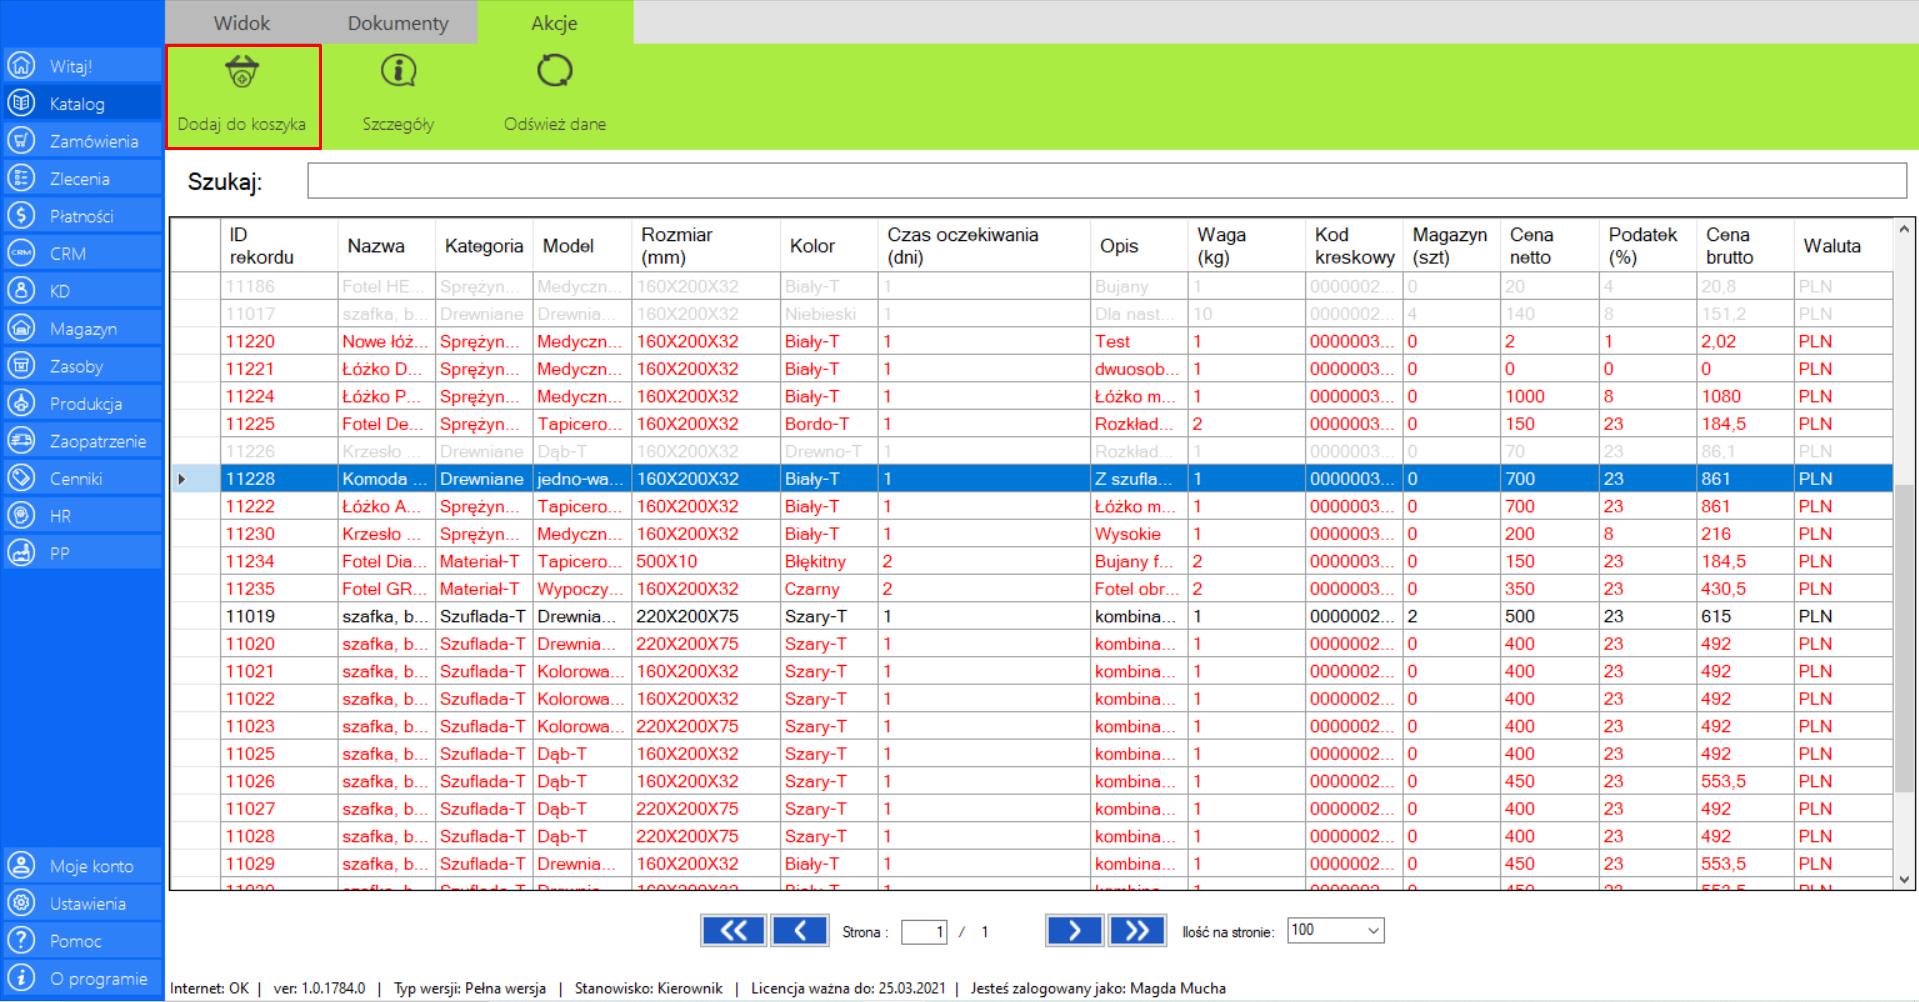Open Szczegóły info icon

point(398,72)
